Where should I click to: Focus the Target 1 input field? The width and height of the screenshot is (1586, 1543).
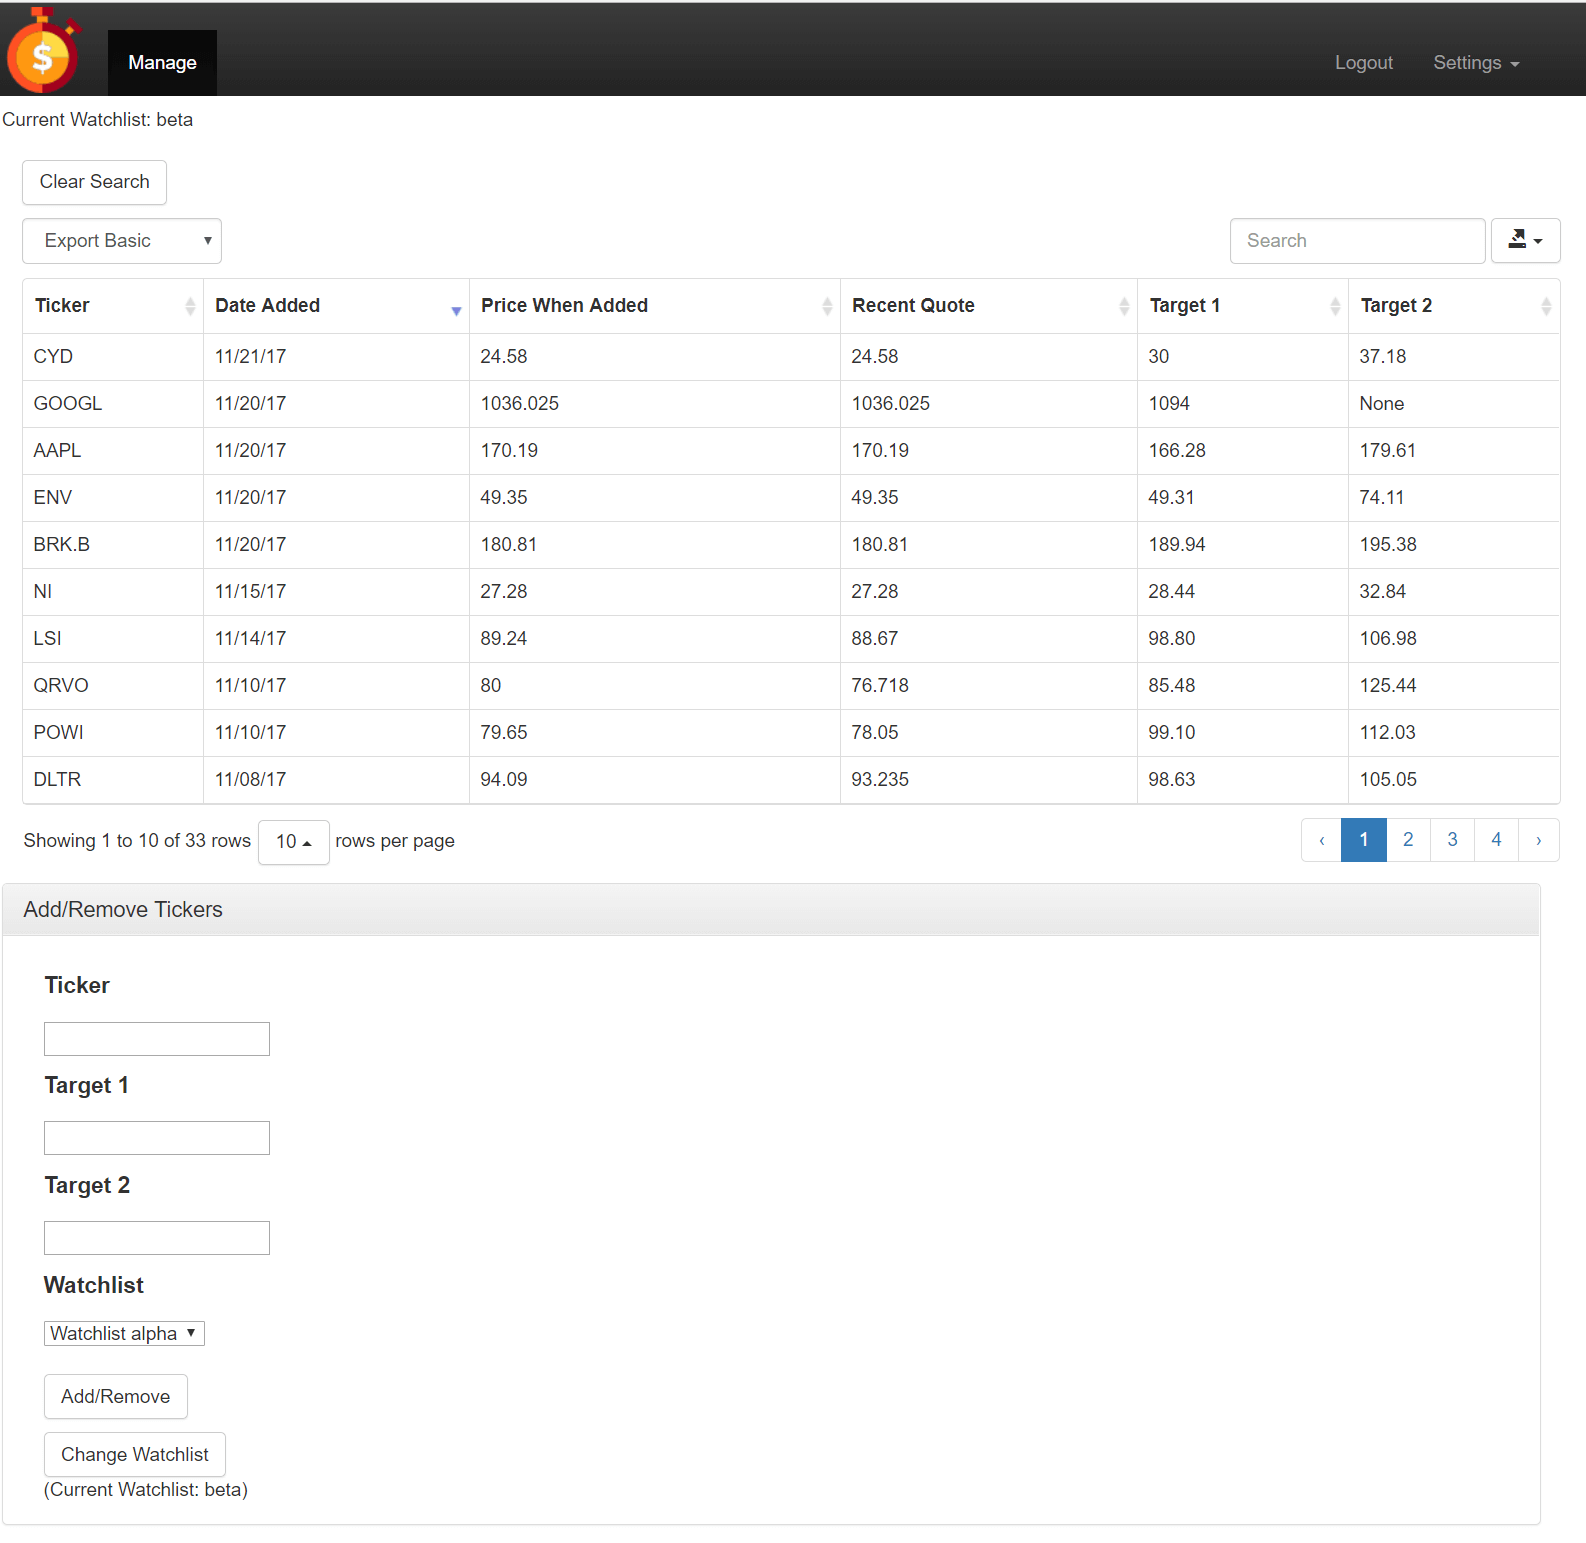(x=157, y=1138)
